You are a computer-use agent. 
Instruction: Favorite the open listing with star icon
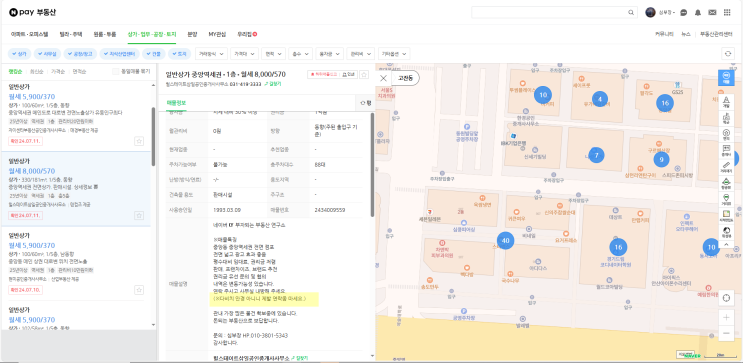(364, 74)
